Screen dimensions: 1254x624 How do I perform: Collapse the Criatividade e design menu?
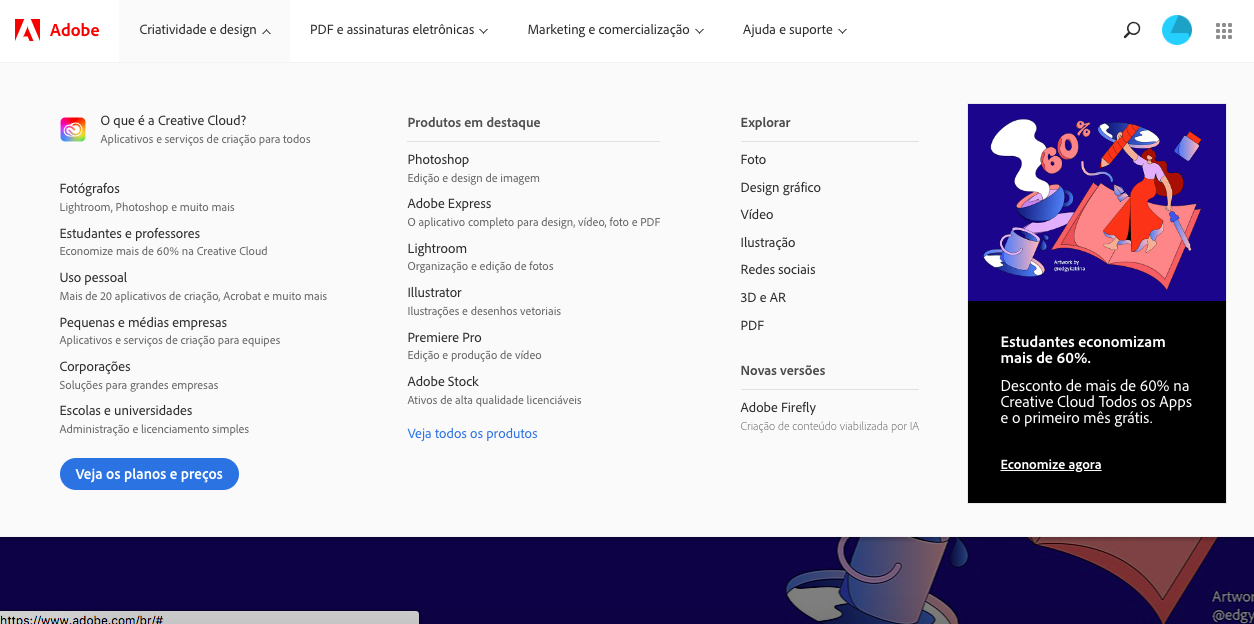(205, 30)
